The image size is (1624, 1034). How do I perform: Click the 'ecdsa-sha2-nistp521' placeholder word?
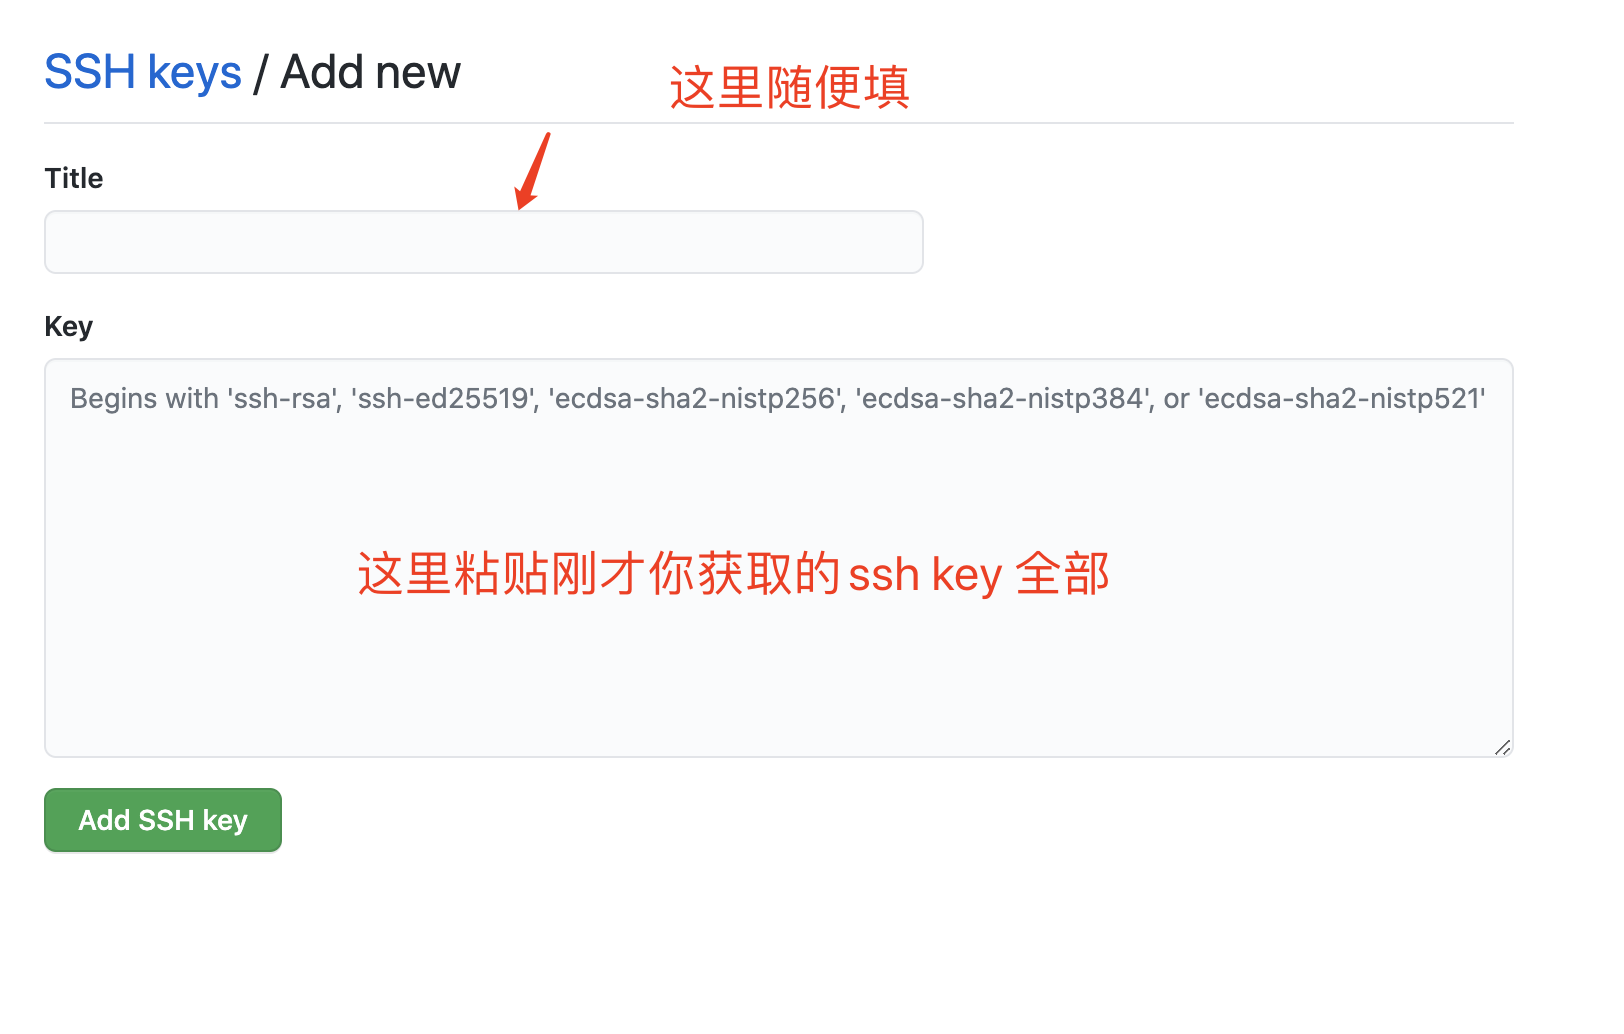click(x=1342, y=399)
